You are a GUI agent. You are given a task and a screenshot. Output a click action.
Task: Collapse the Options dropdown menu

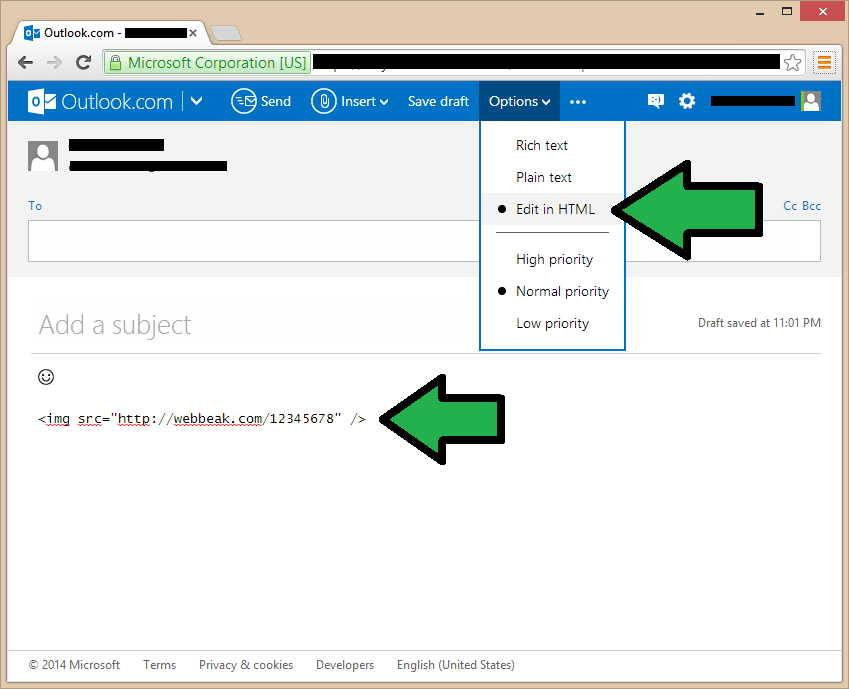point(519,101)
